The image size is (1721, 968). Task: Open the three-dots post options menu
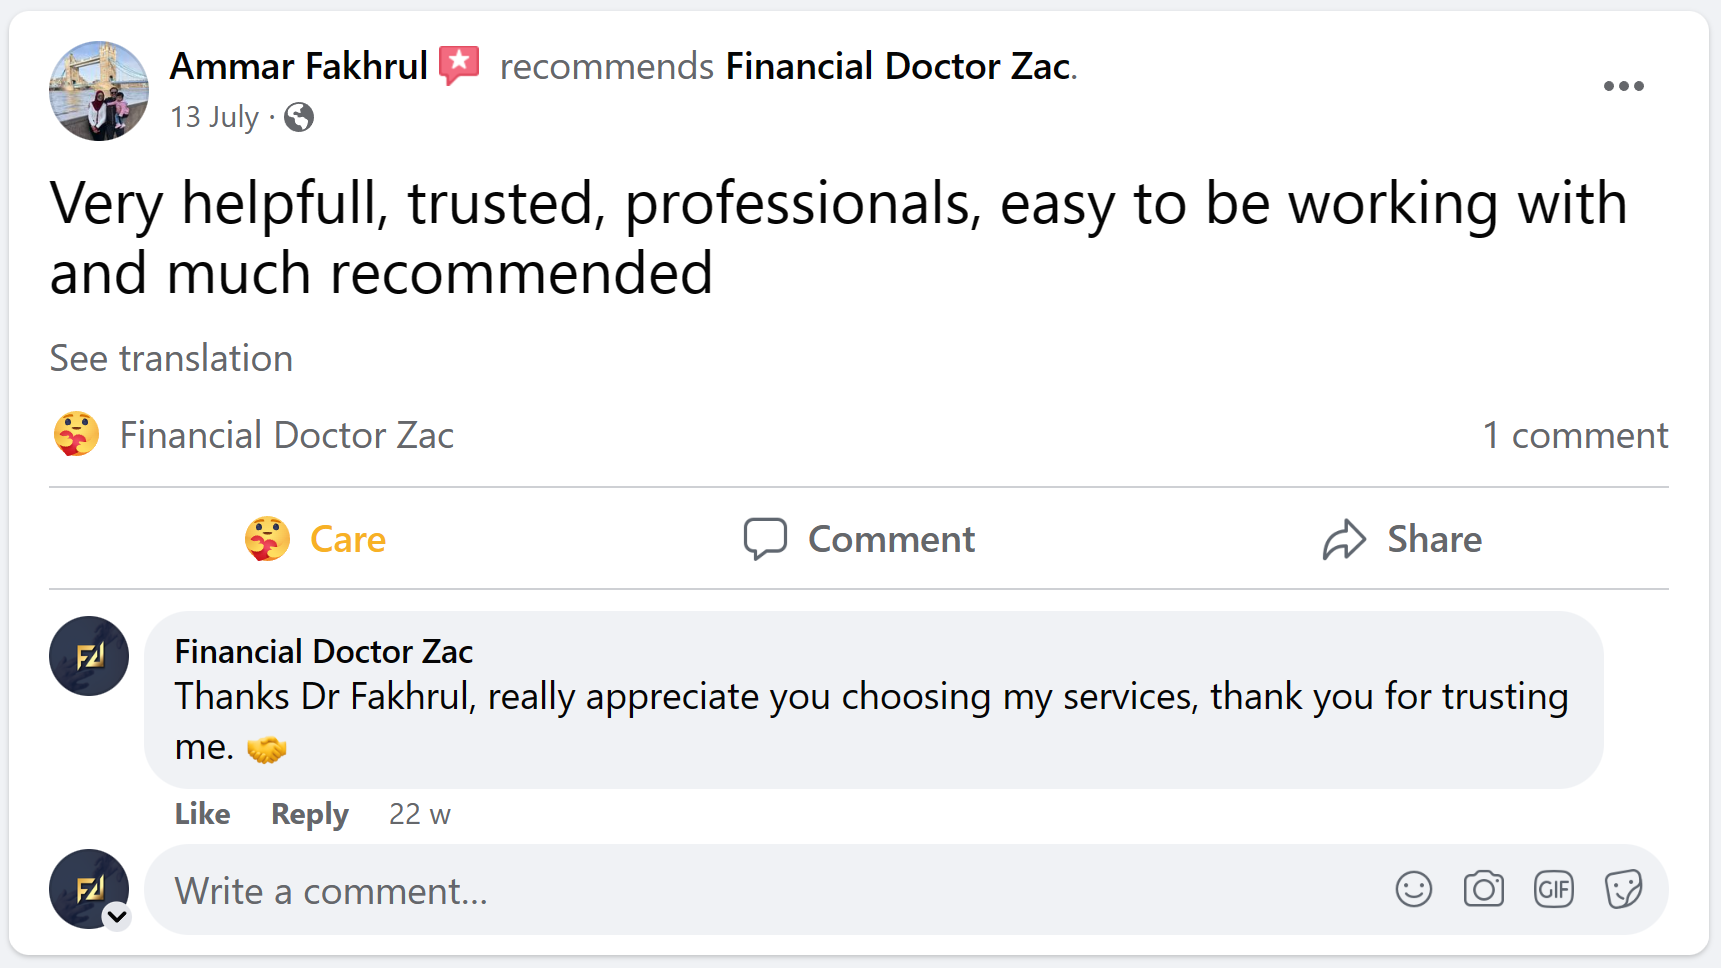coord(1623,86)
